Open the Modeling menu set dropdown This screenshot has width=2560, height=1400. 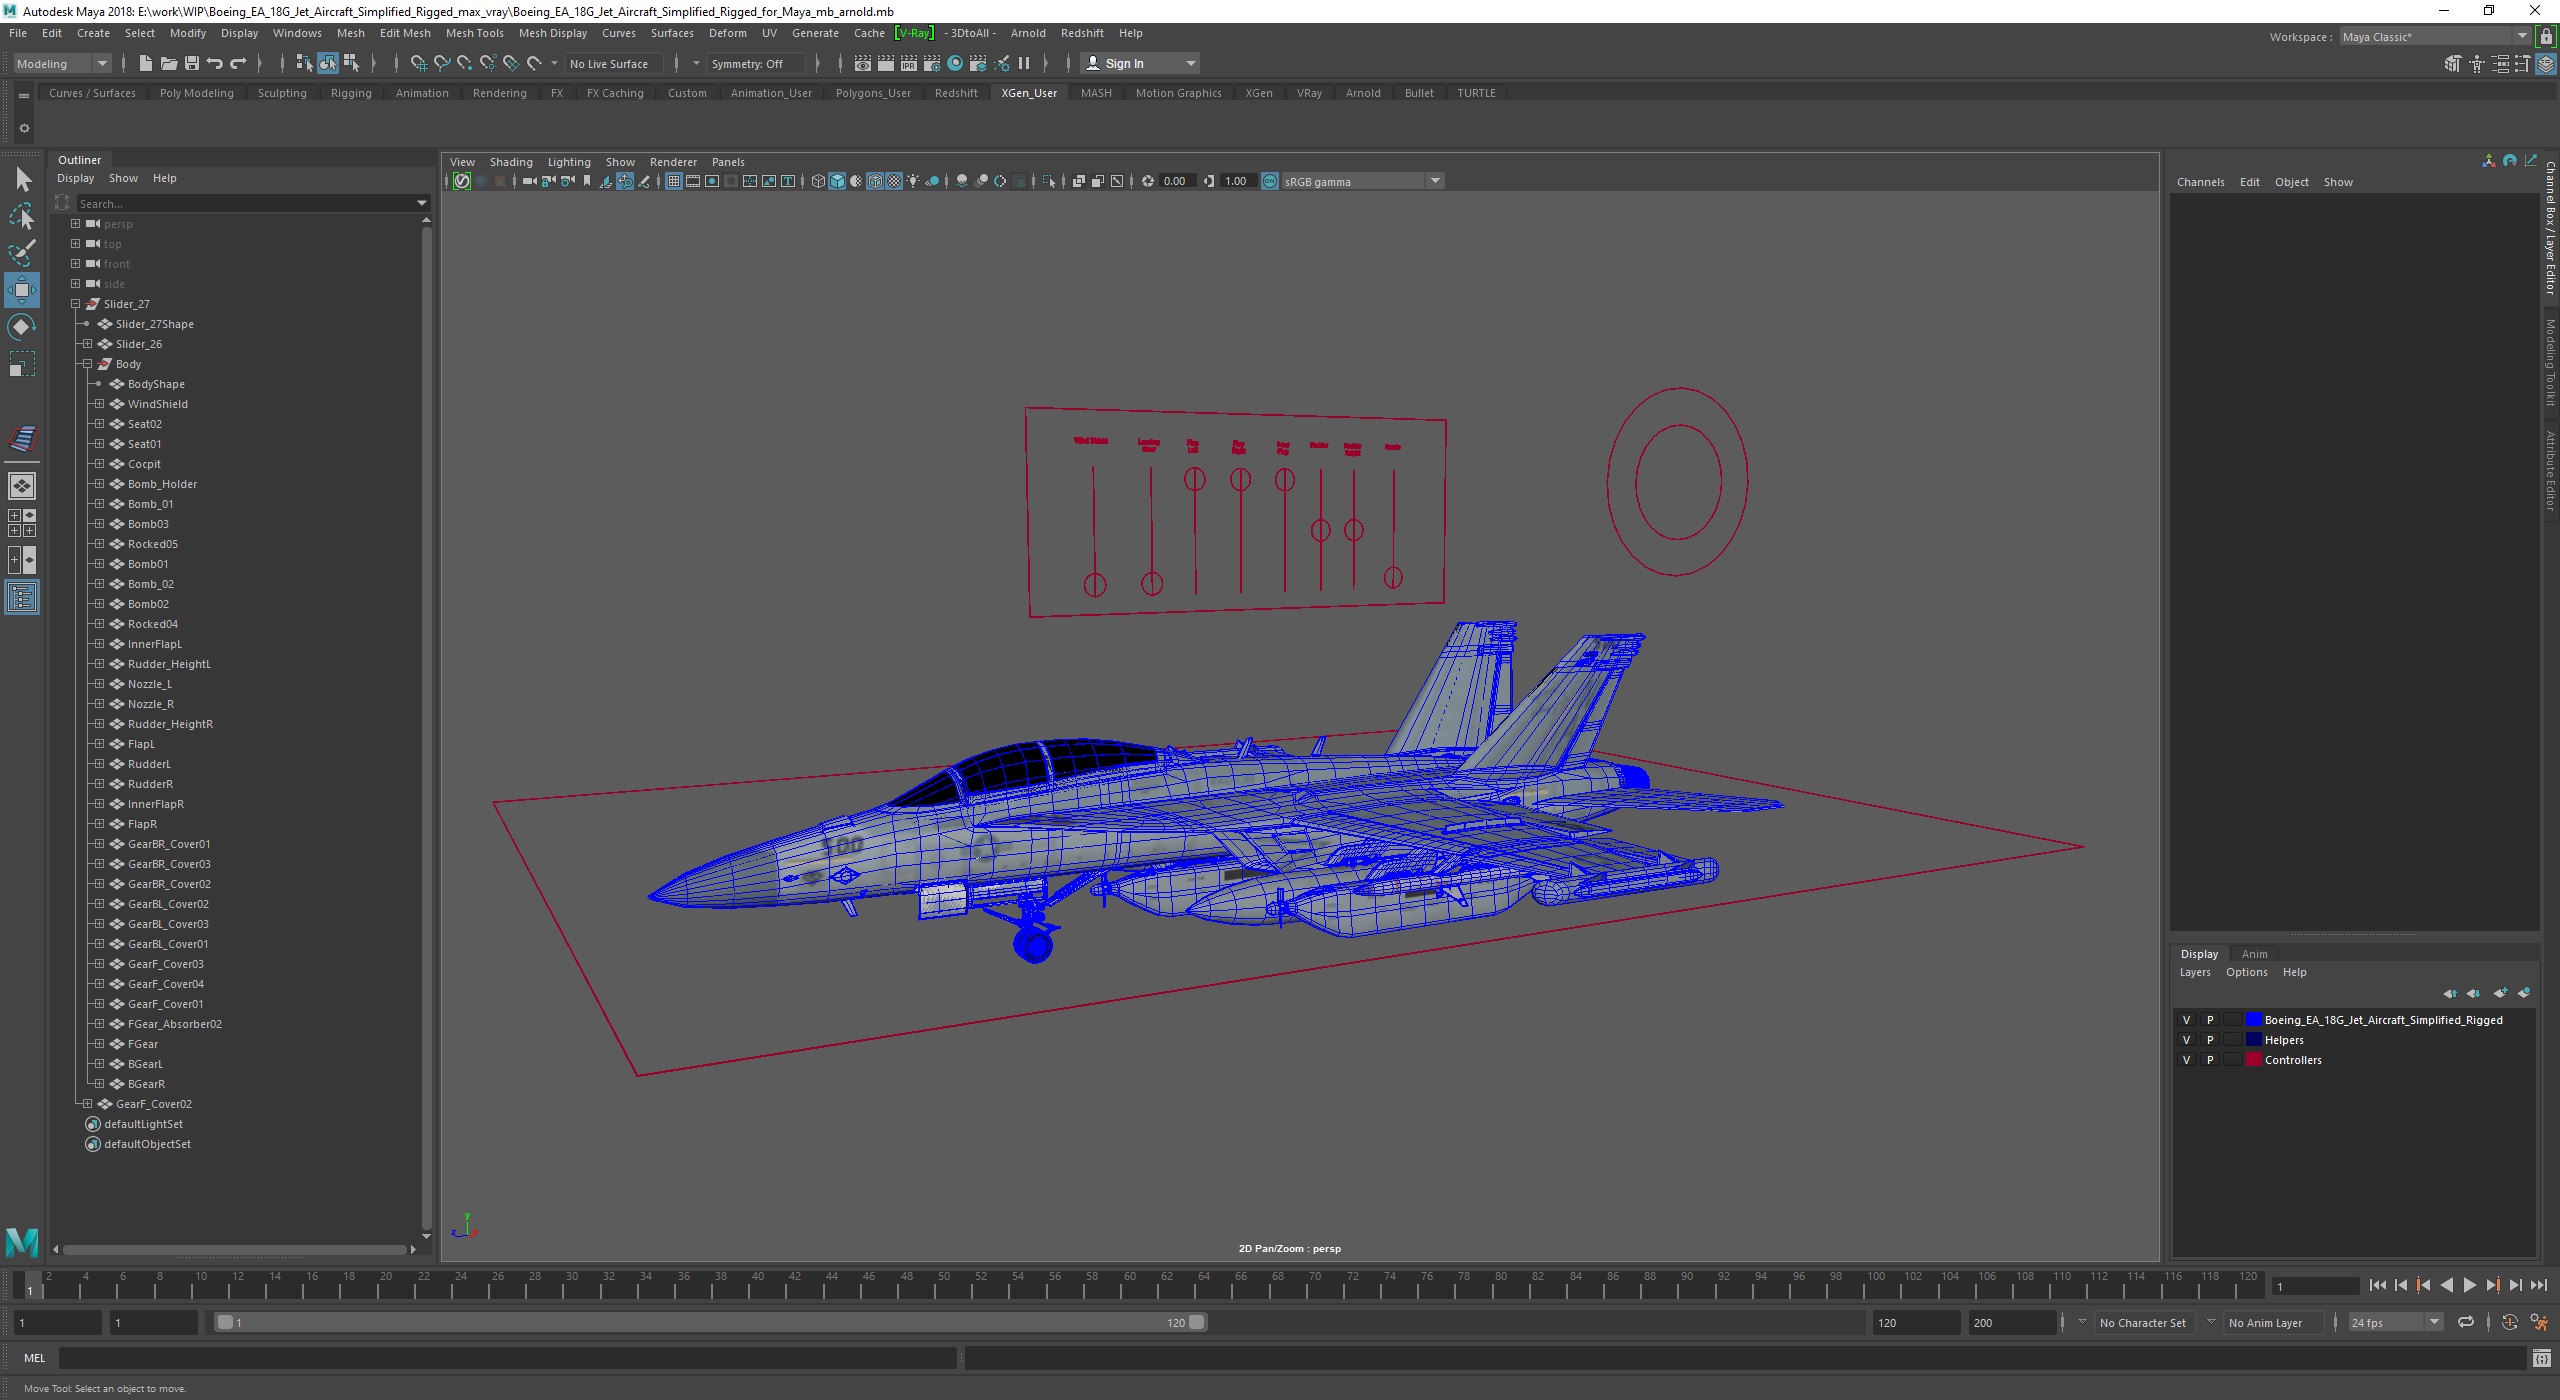click(62, 63)
